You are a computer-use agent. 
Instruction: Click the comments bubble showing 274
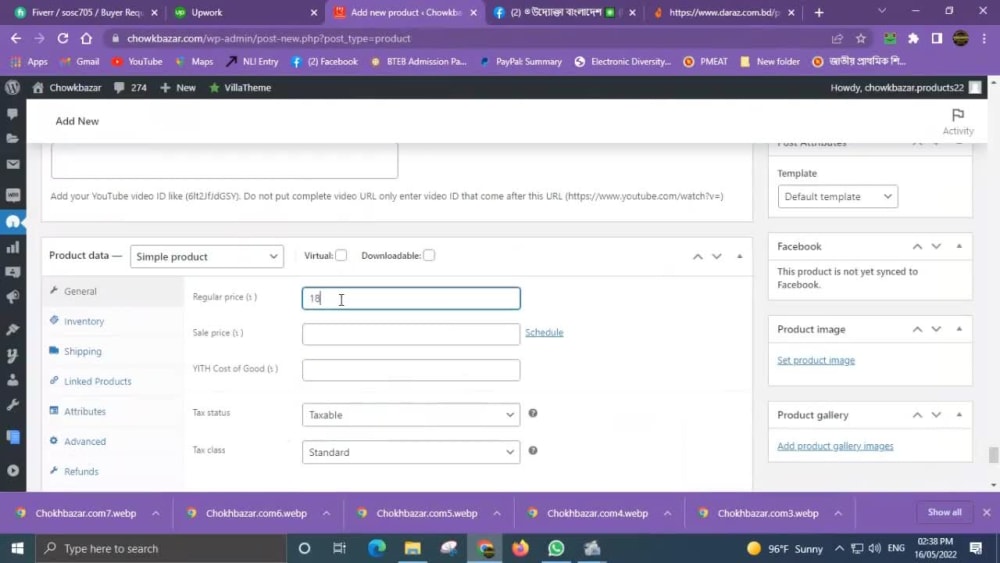click(130, 87)
